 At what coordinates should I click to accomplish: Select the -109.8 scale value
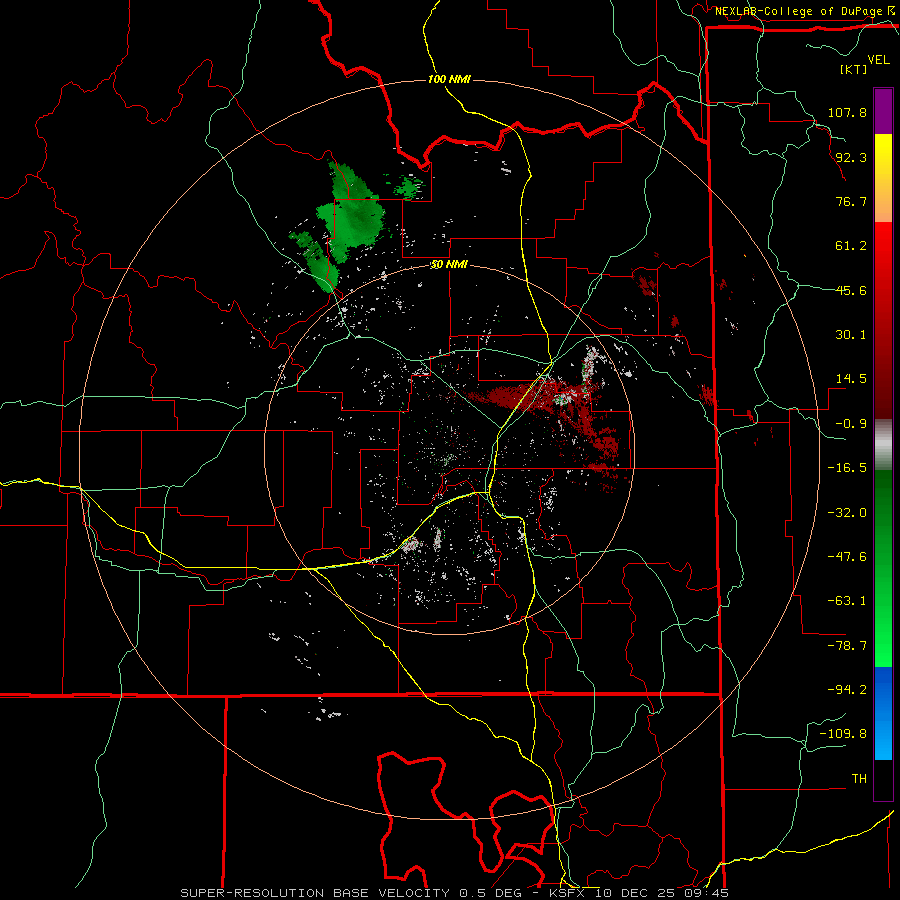click(843, 734)
